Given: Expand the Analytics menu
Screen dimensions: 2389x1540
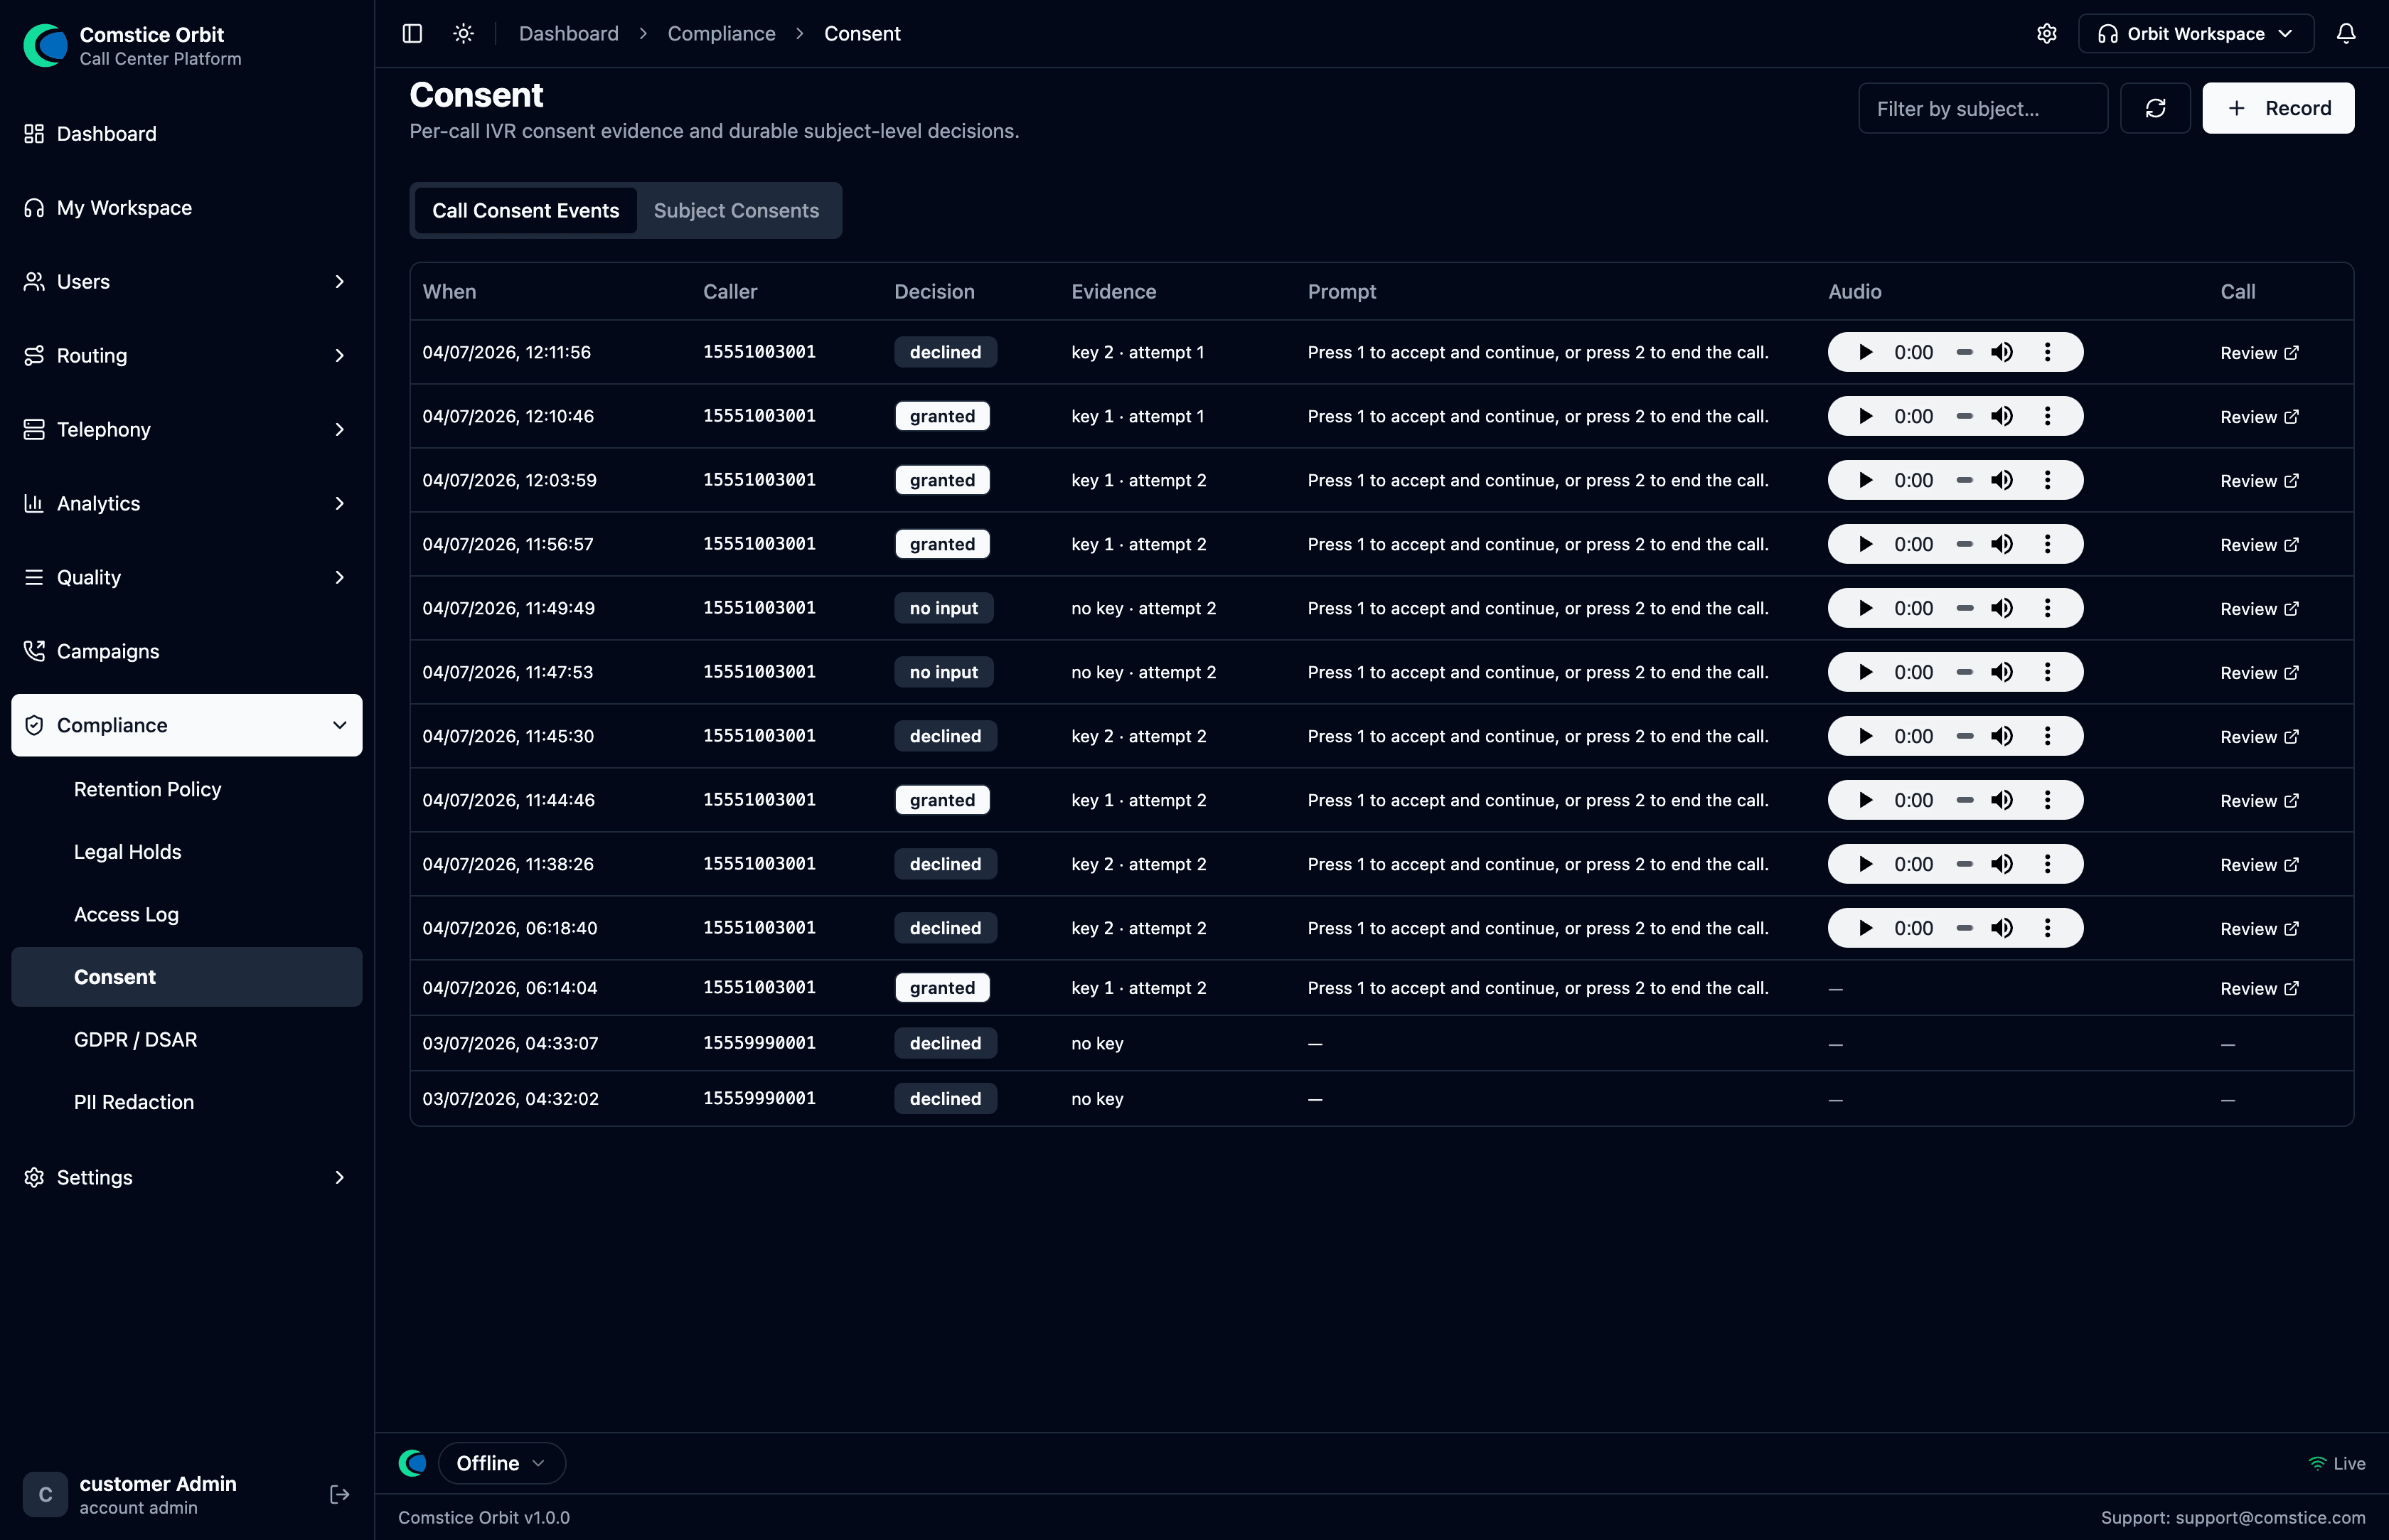Looking at the screenshot, I should point(187,504).
